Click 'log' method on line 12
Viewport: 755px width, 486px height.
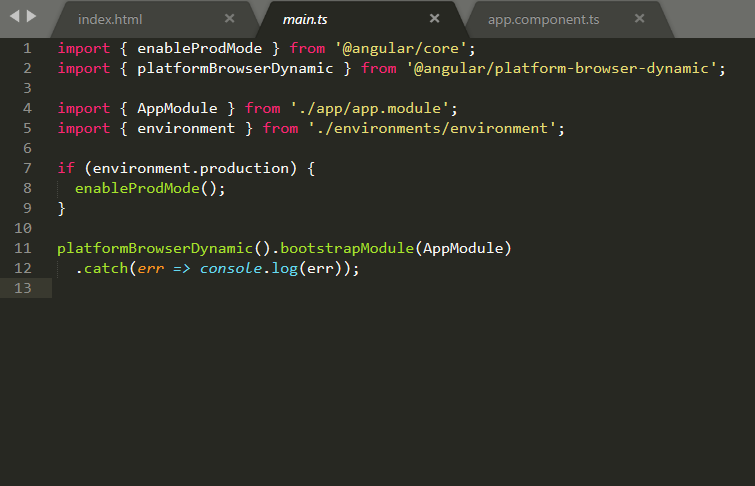point(285,268)
